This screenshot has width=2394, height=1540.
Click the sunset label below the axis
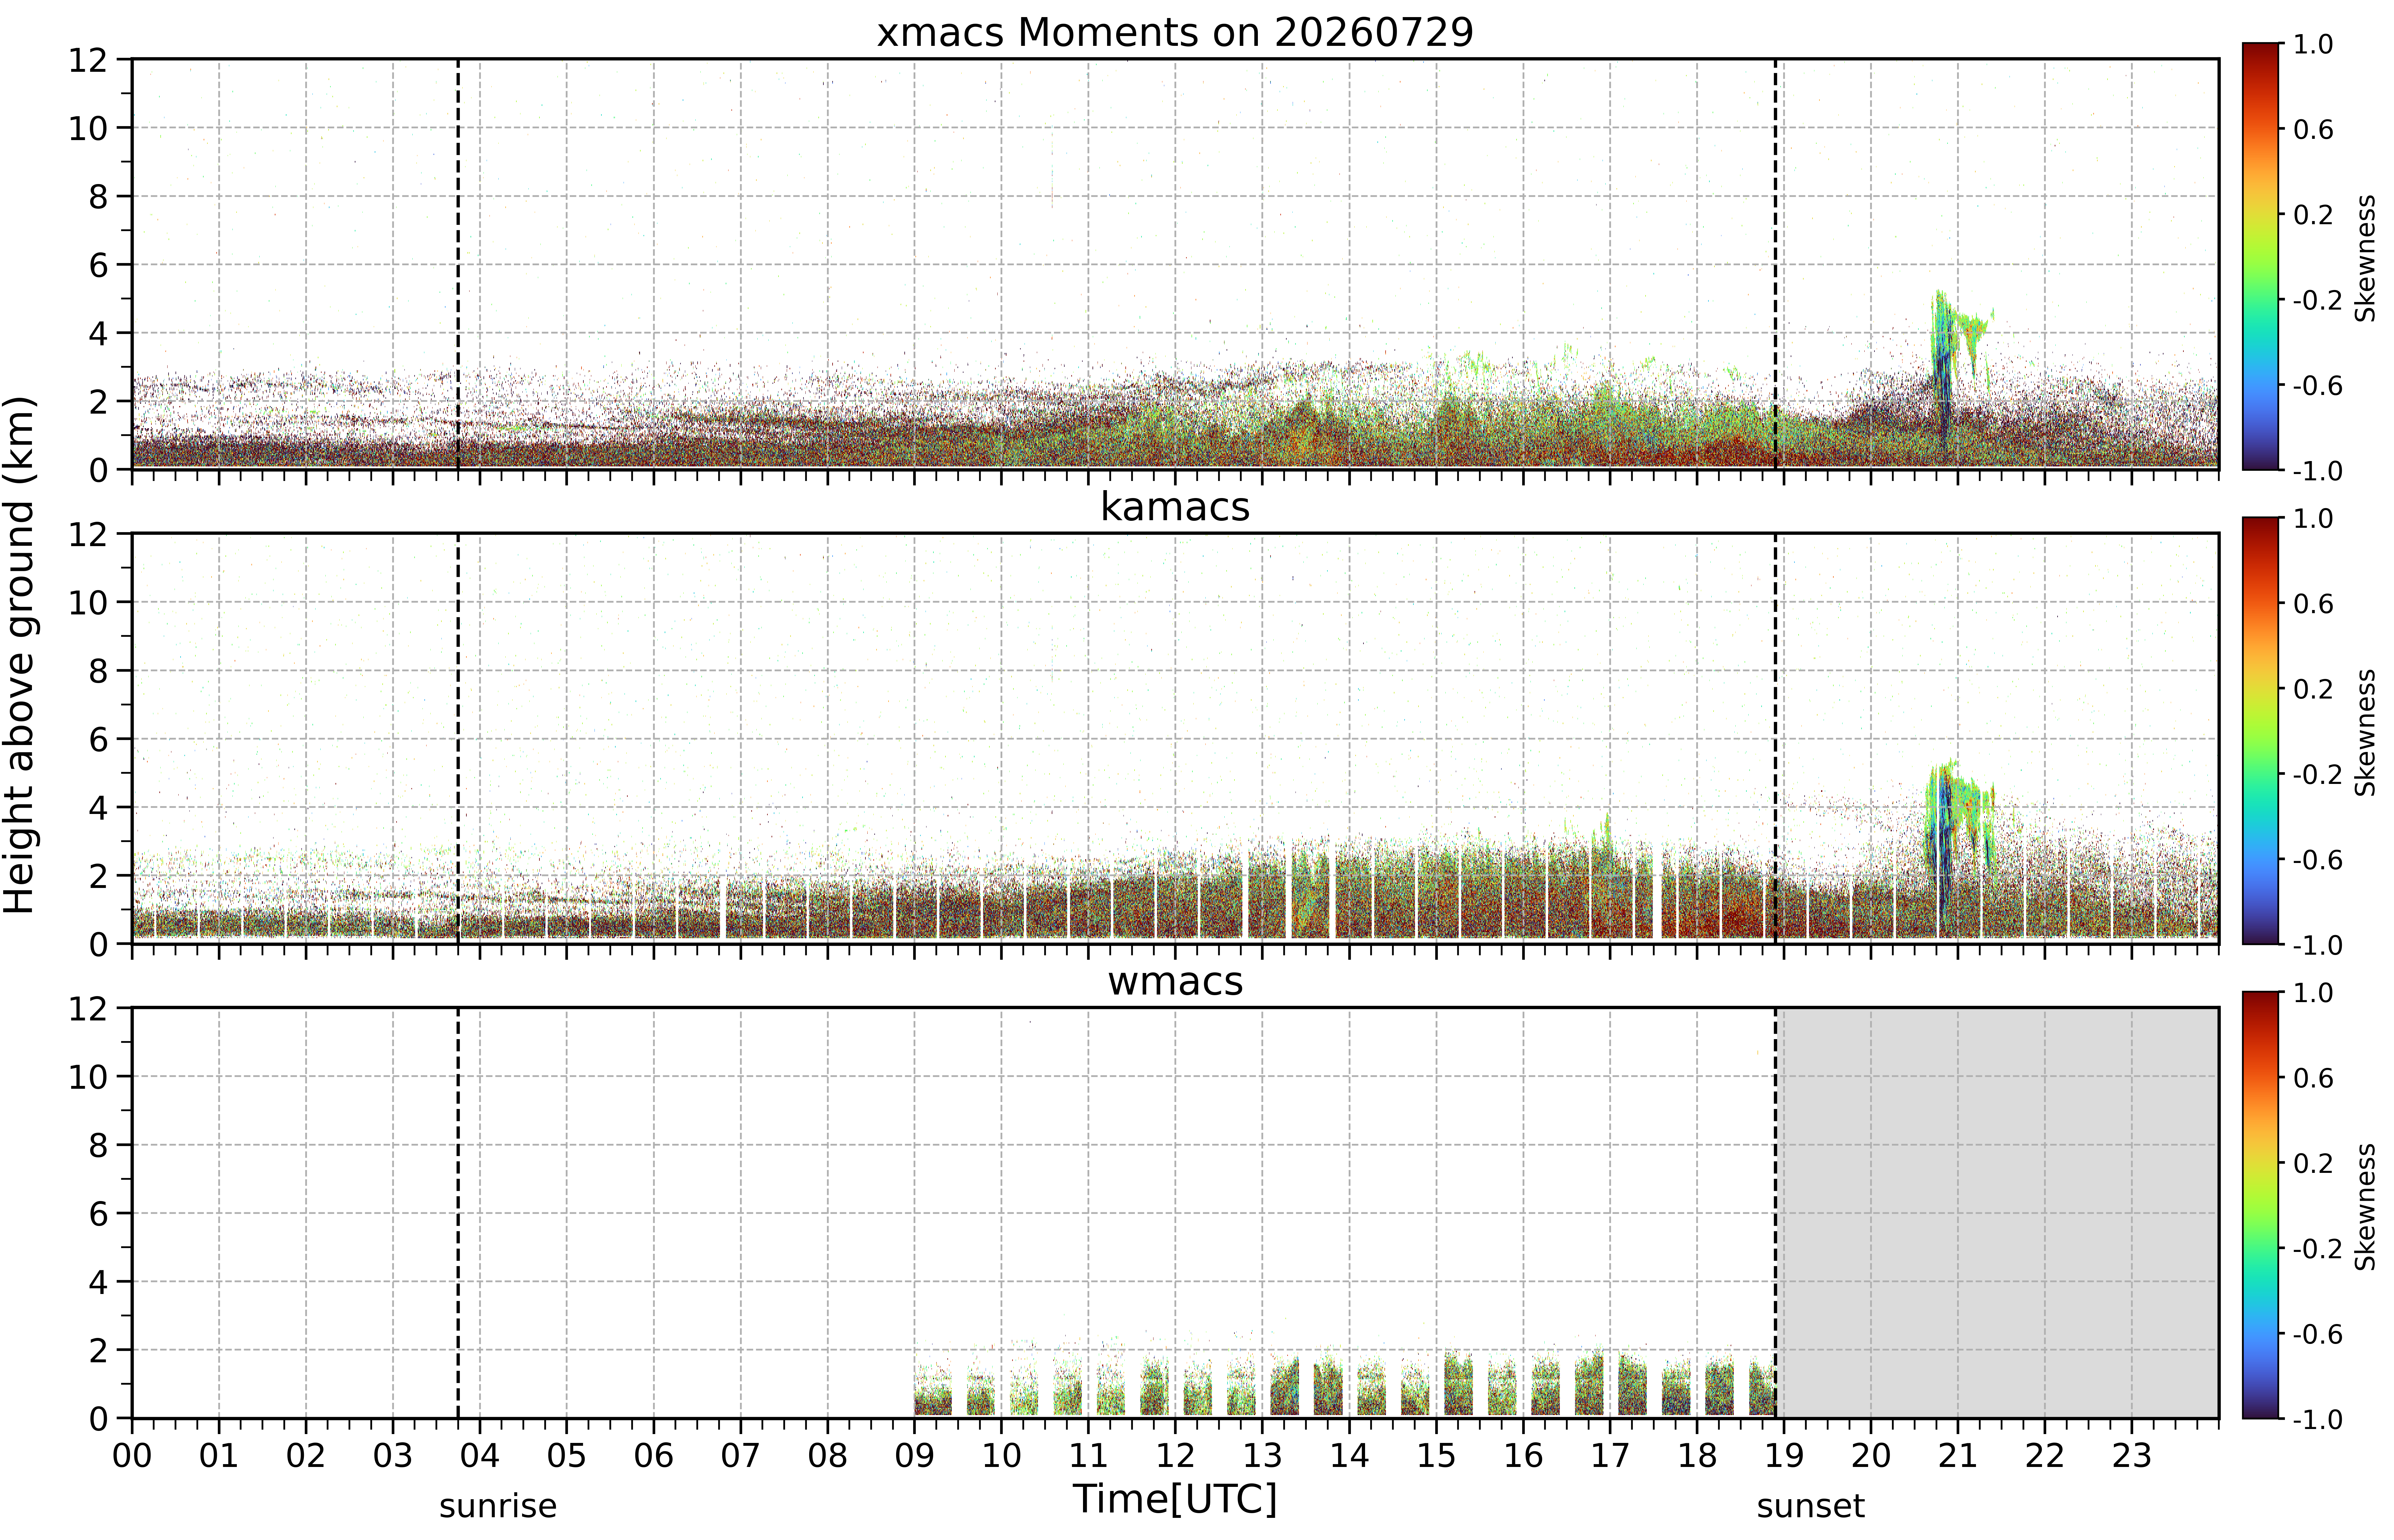(x=1810, y=1505)
